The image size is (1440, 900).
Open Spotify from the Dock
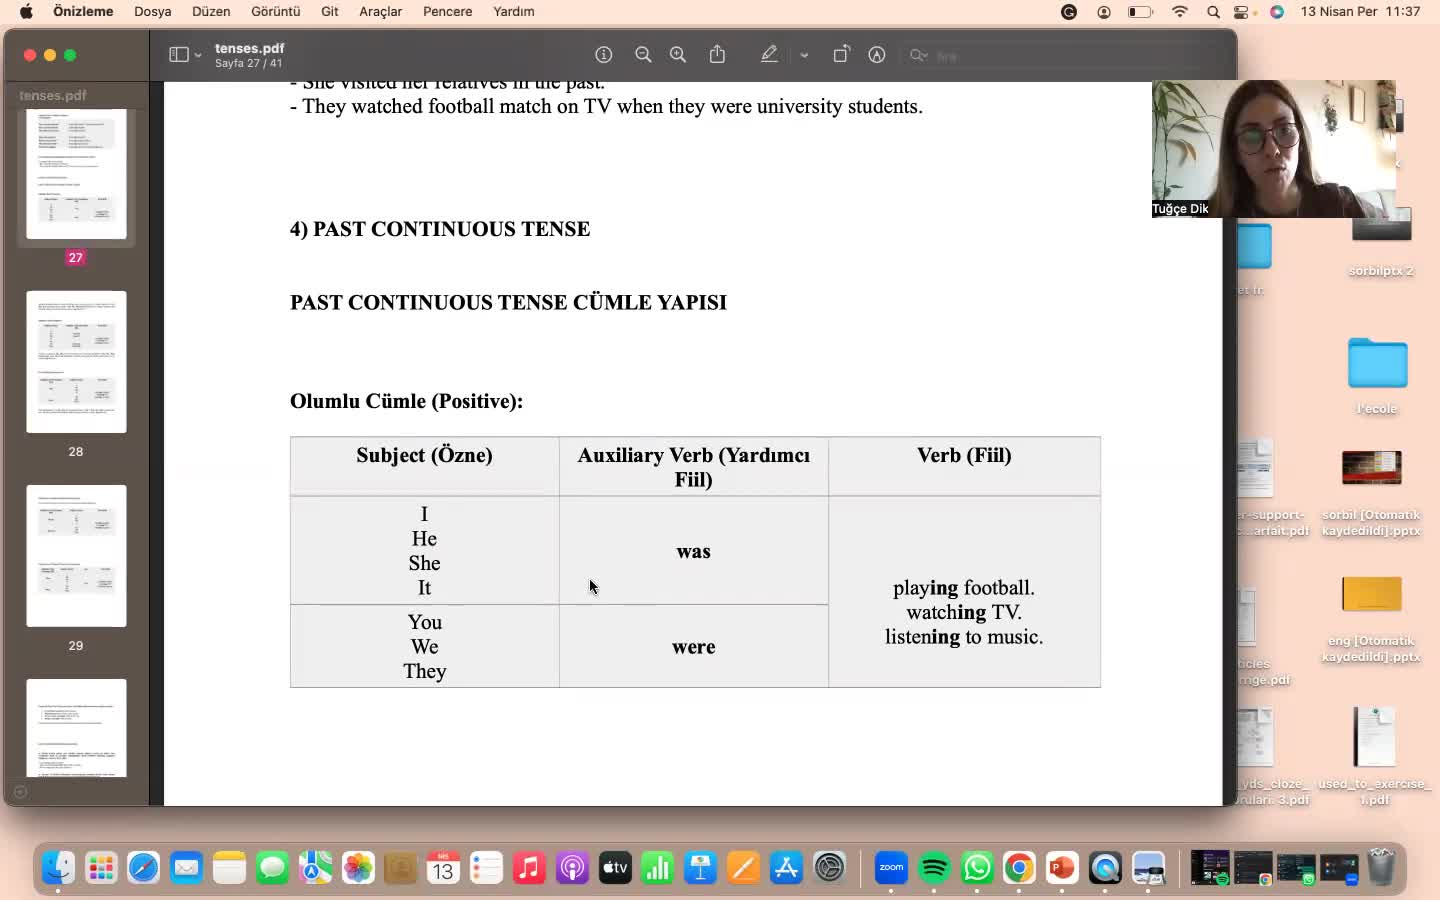click(x=934, y=868)
